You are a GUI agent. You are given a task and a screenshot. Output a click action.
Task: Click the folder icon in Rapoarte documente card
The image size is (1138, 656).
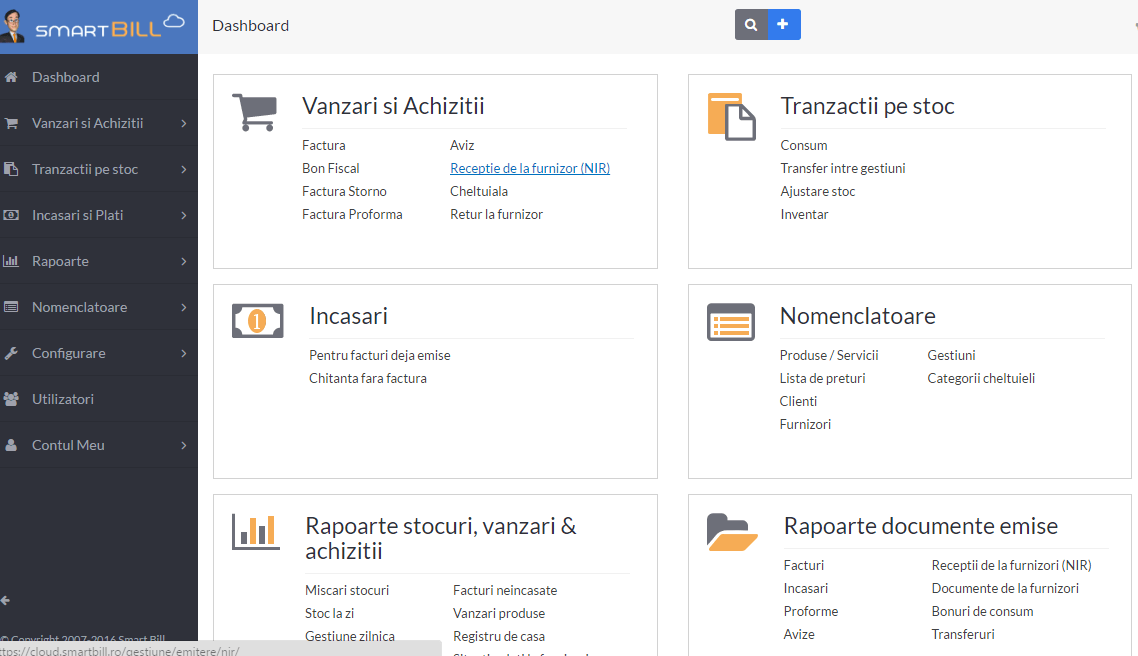(x=732, y=532)
